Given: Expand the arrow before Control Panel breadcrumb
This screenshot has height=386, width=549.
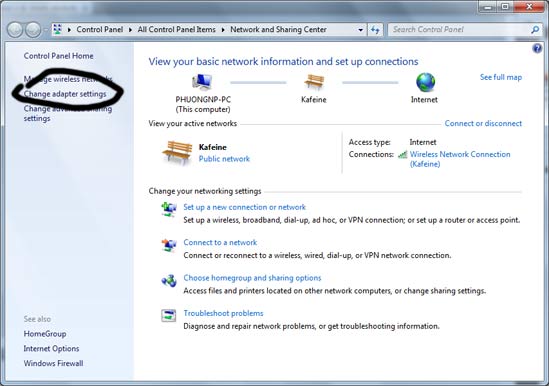Looking at the screenshot, I should [69, 30].
